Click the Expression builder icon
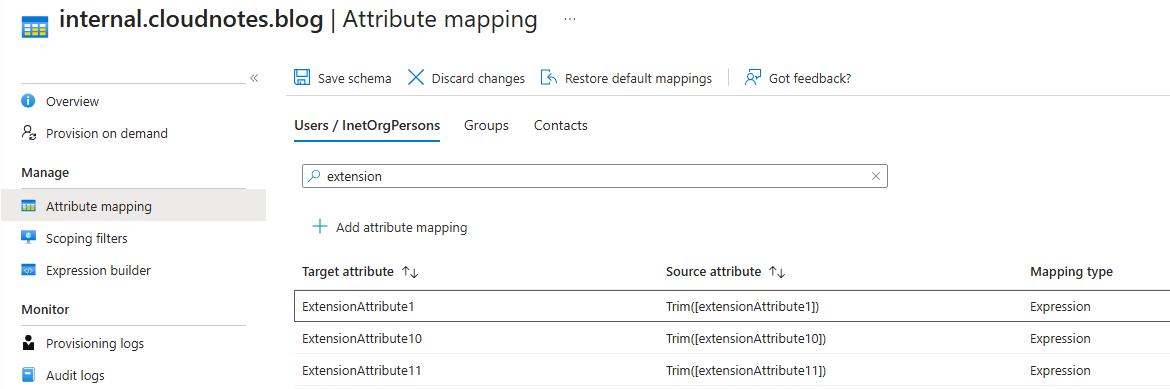The height and width of the screenshot is (389, 1170). (x=29, y=270)
